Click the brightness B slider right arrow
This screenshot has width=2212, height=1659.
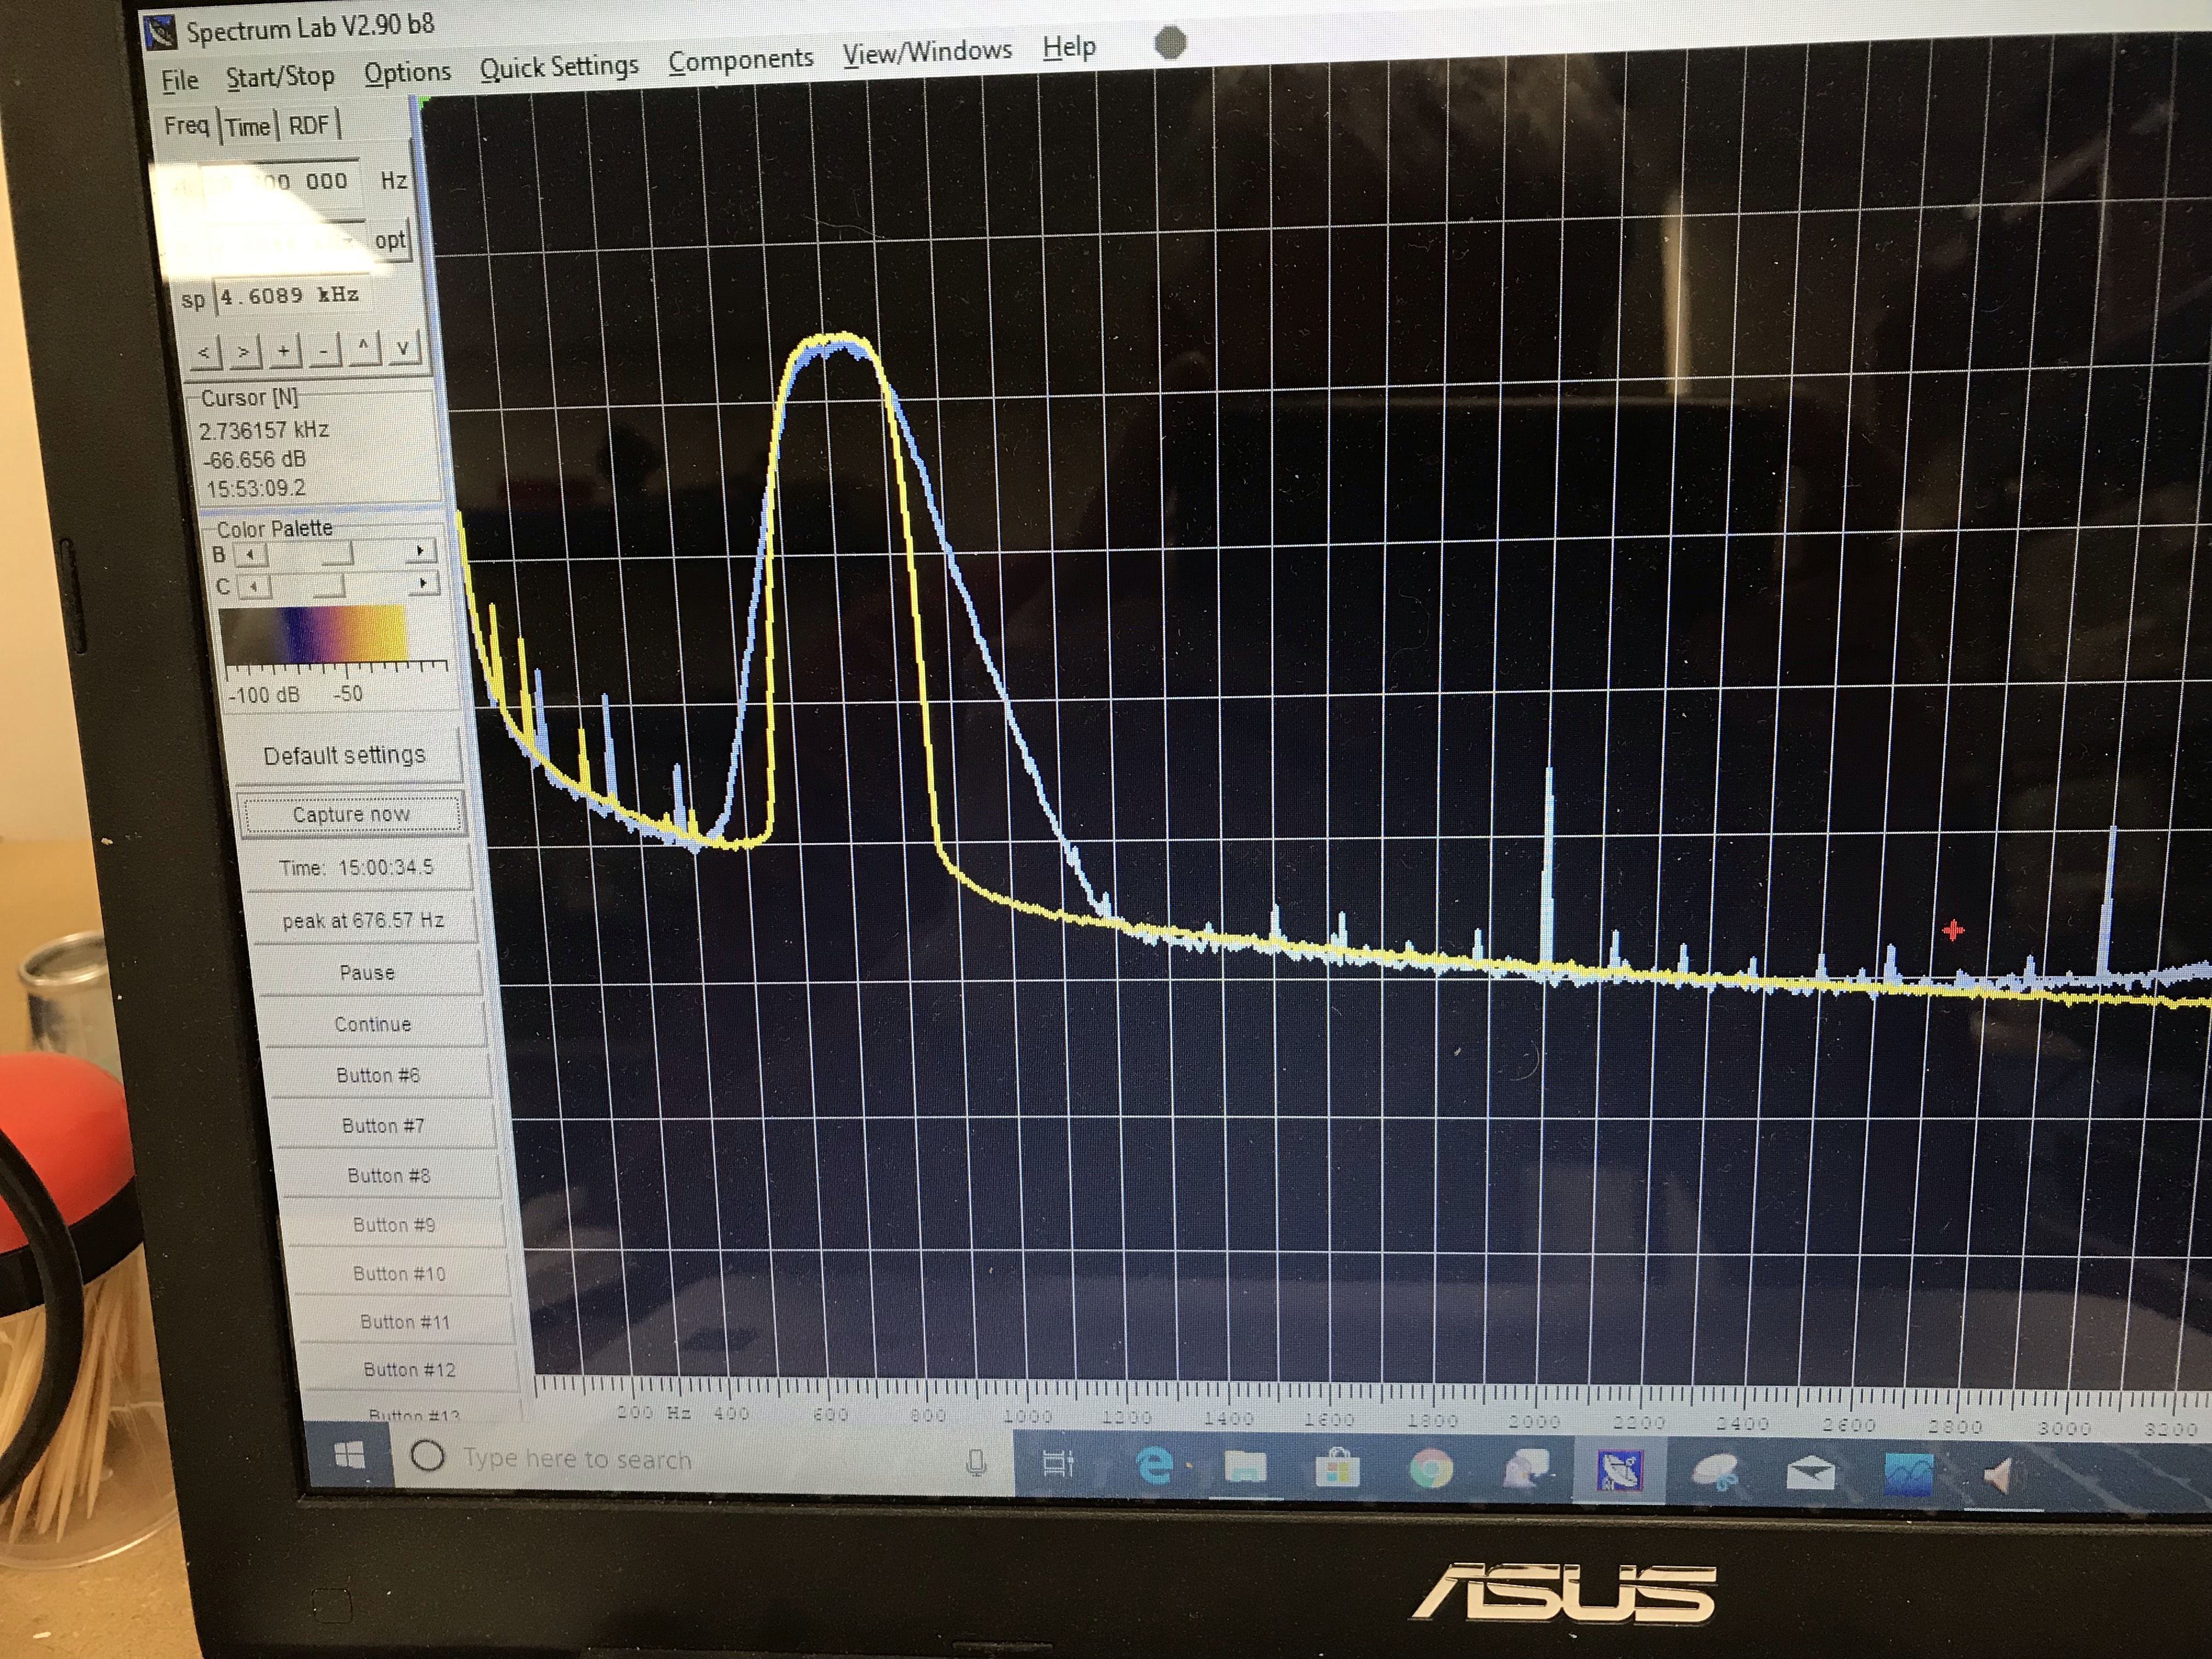(x=421, y=551)
